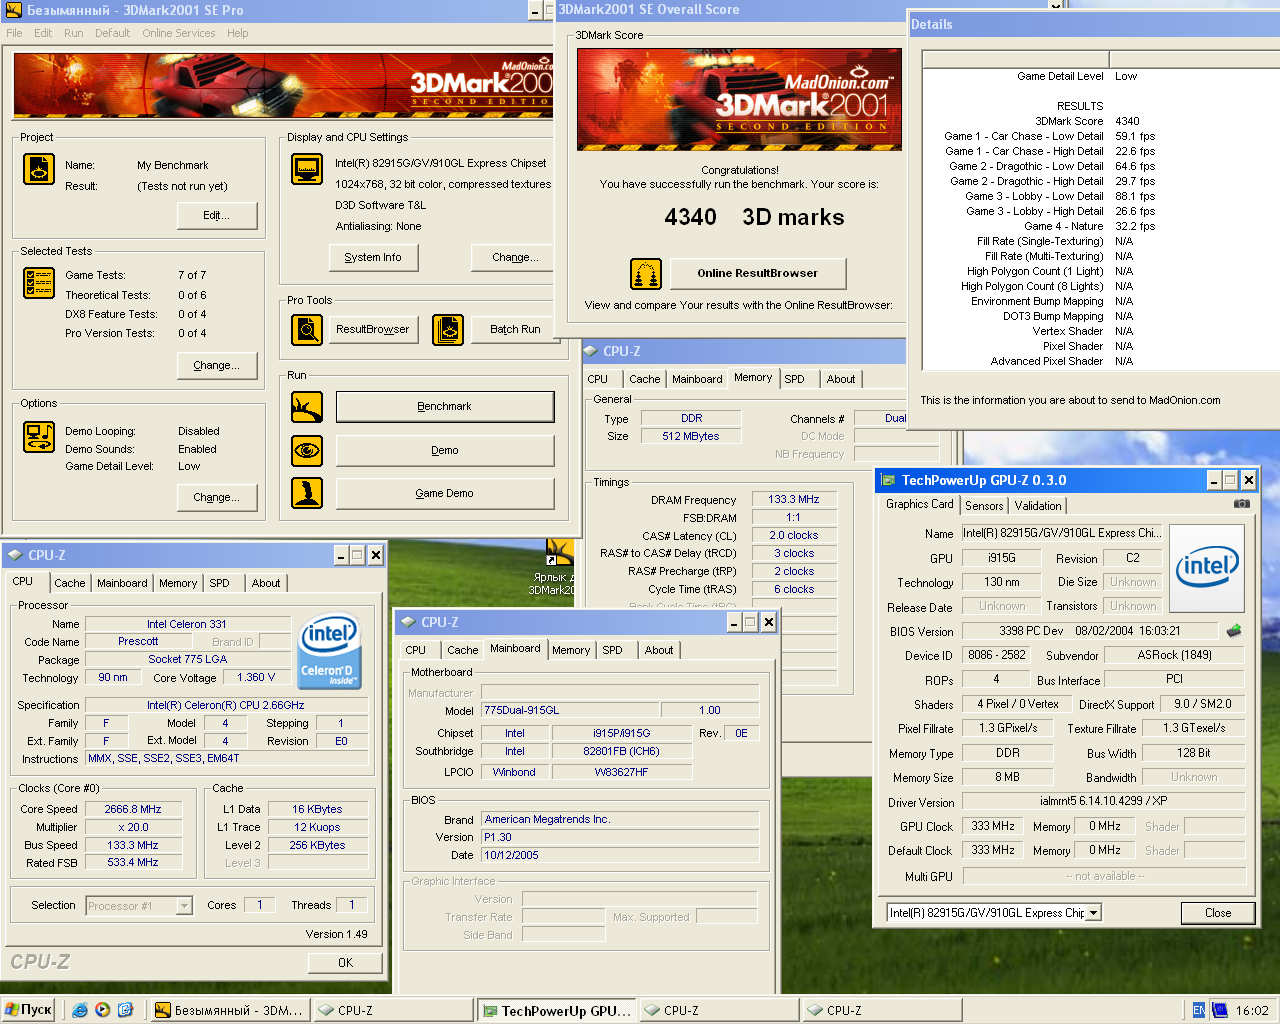Click Change... in the Selected Tests group

(217, 365)
